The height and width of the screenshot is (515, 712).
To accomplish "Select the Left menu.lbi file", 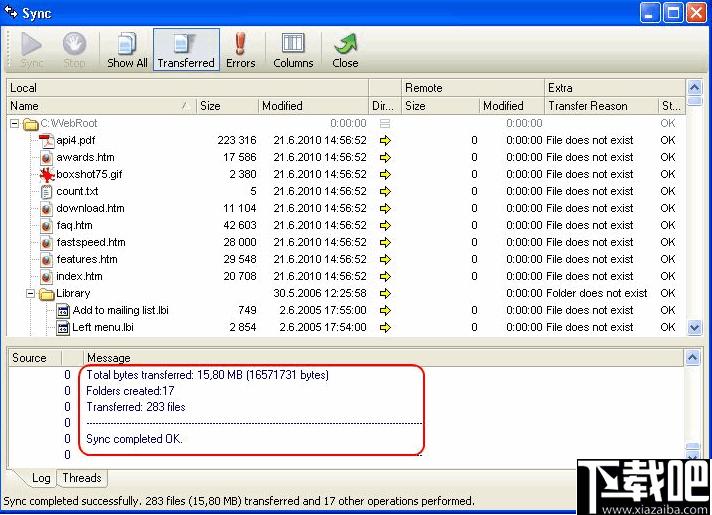I will point(103,327).
